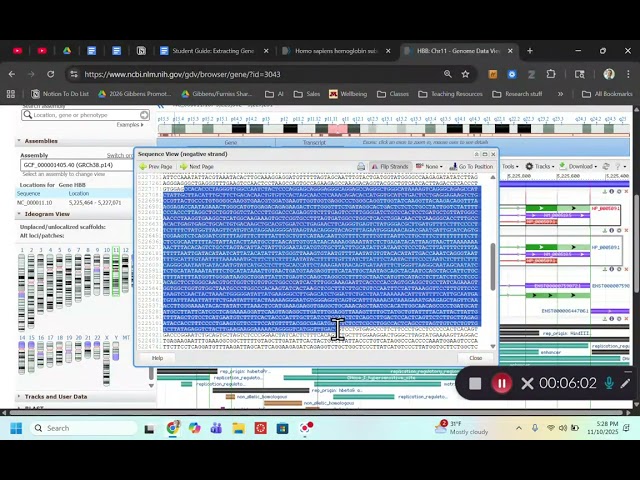Screen dimensions: 640x480
Task: Remove second gene track with X icon
Action: coord(627,231)
